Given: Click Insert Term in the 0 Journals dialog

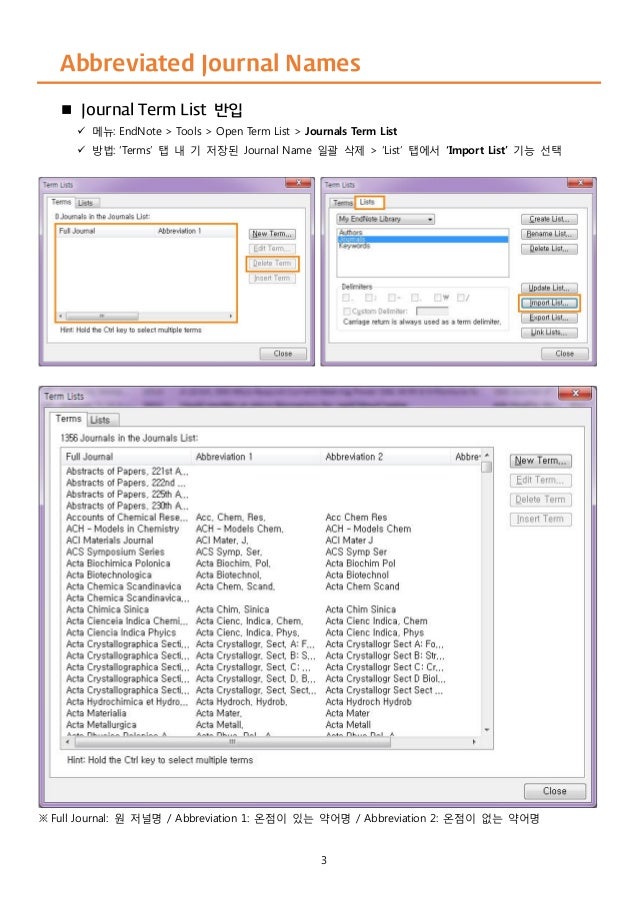Looking at the screenshot, I should pyautogui.click(x=272, y=278).
